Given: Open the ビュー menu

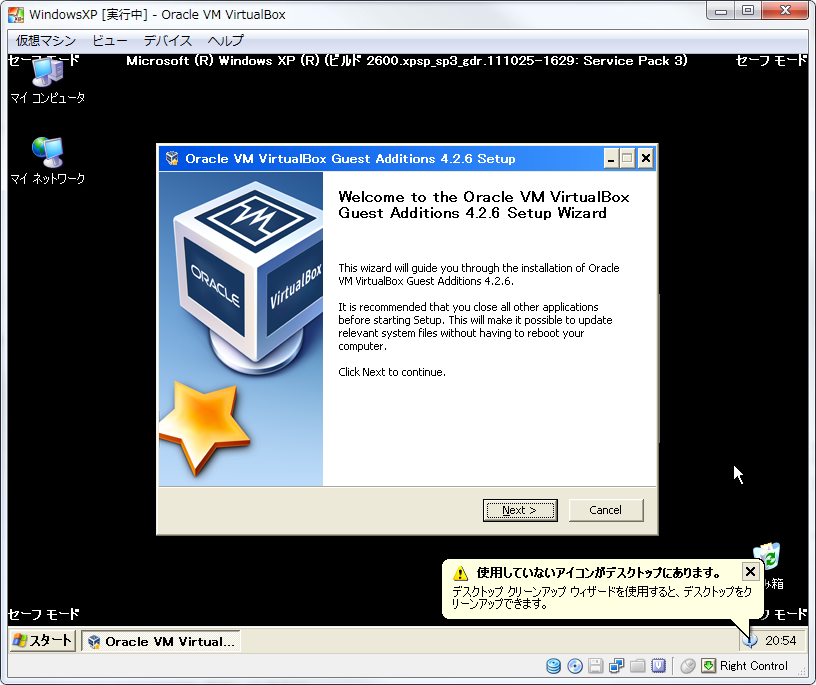Looking at the screenshot, I should tap(110, 41).
